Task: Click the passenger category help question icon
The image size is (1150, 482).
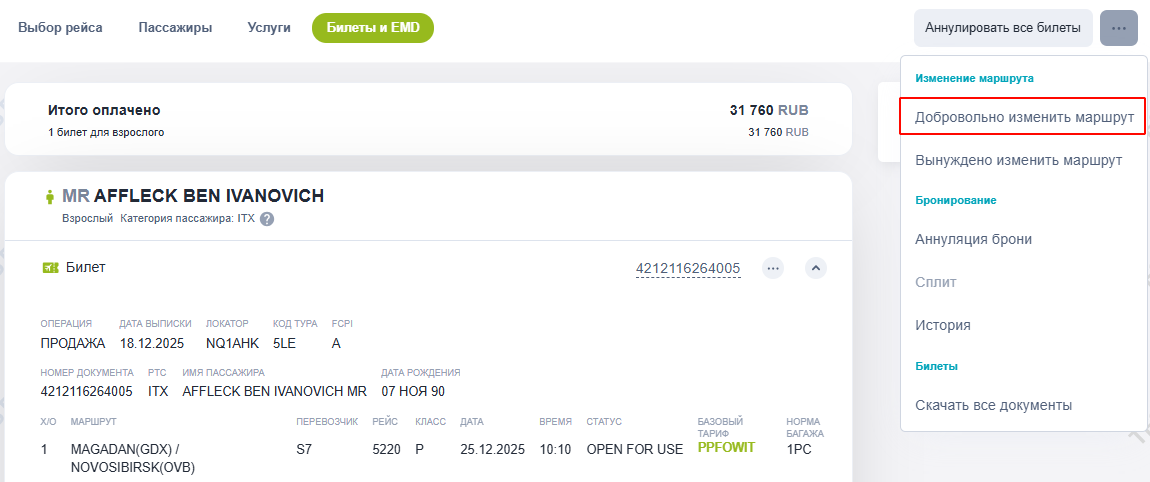Action: 267,220
